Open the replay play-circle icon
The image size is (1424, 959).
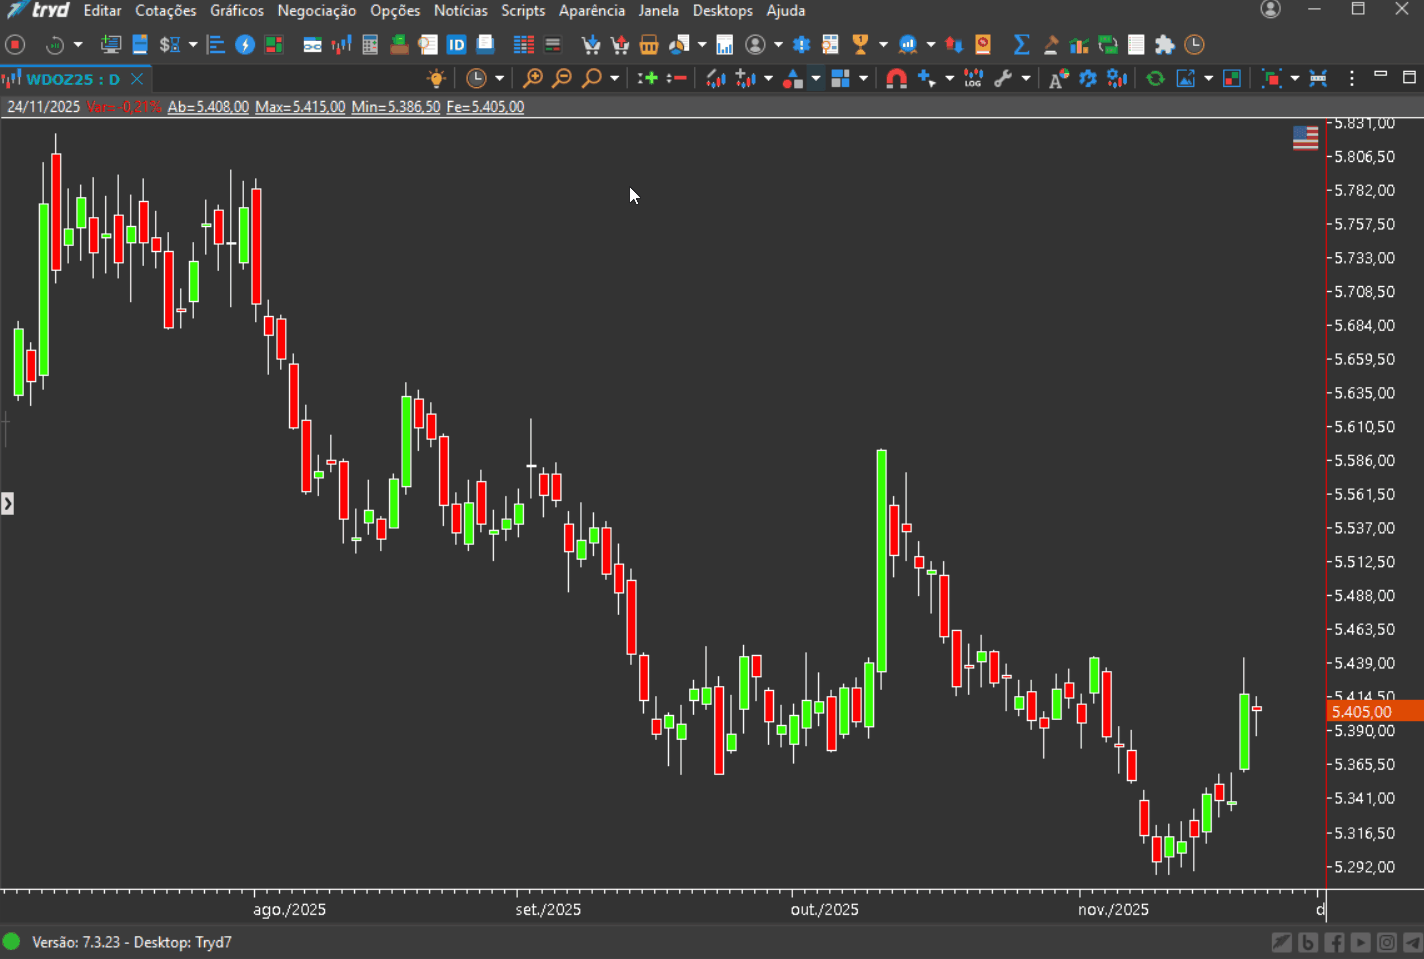click(x=55, y=45)
